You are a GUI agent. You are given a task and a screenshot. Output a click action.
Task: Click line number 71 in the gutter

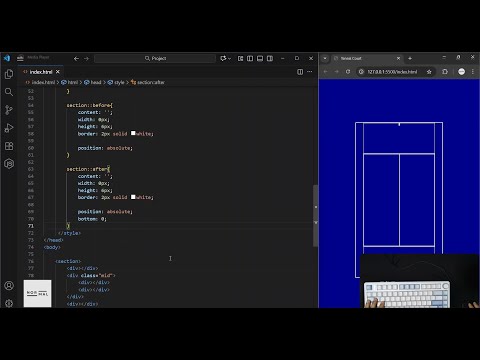[x=31, y=226]
